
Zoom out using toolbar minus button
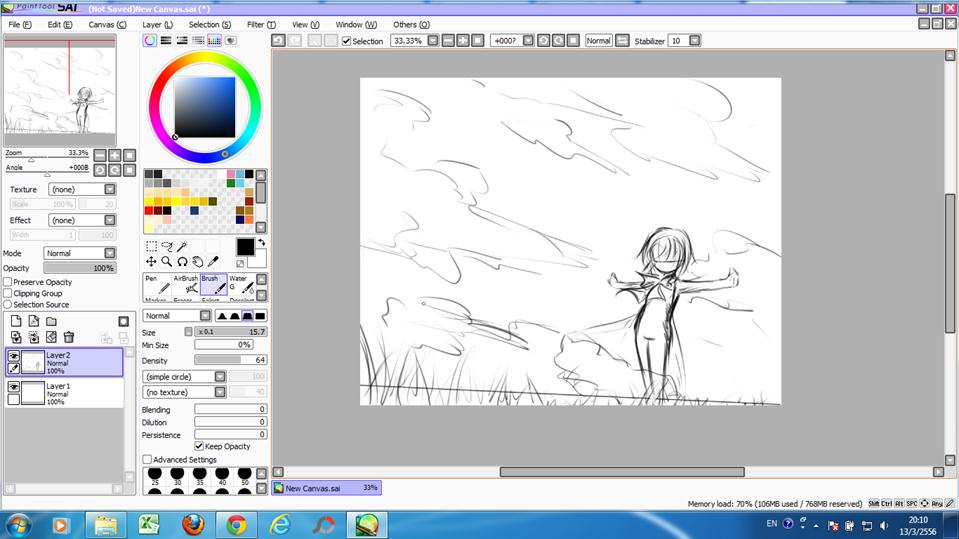click(x=448, y=40)
